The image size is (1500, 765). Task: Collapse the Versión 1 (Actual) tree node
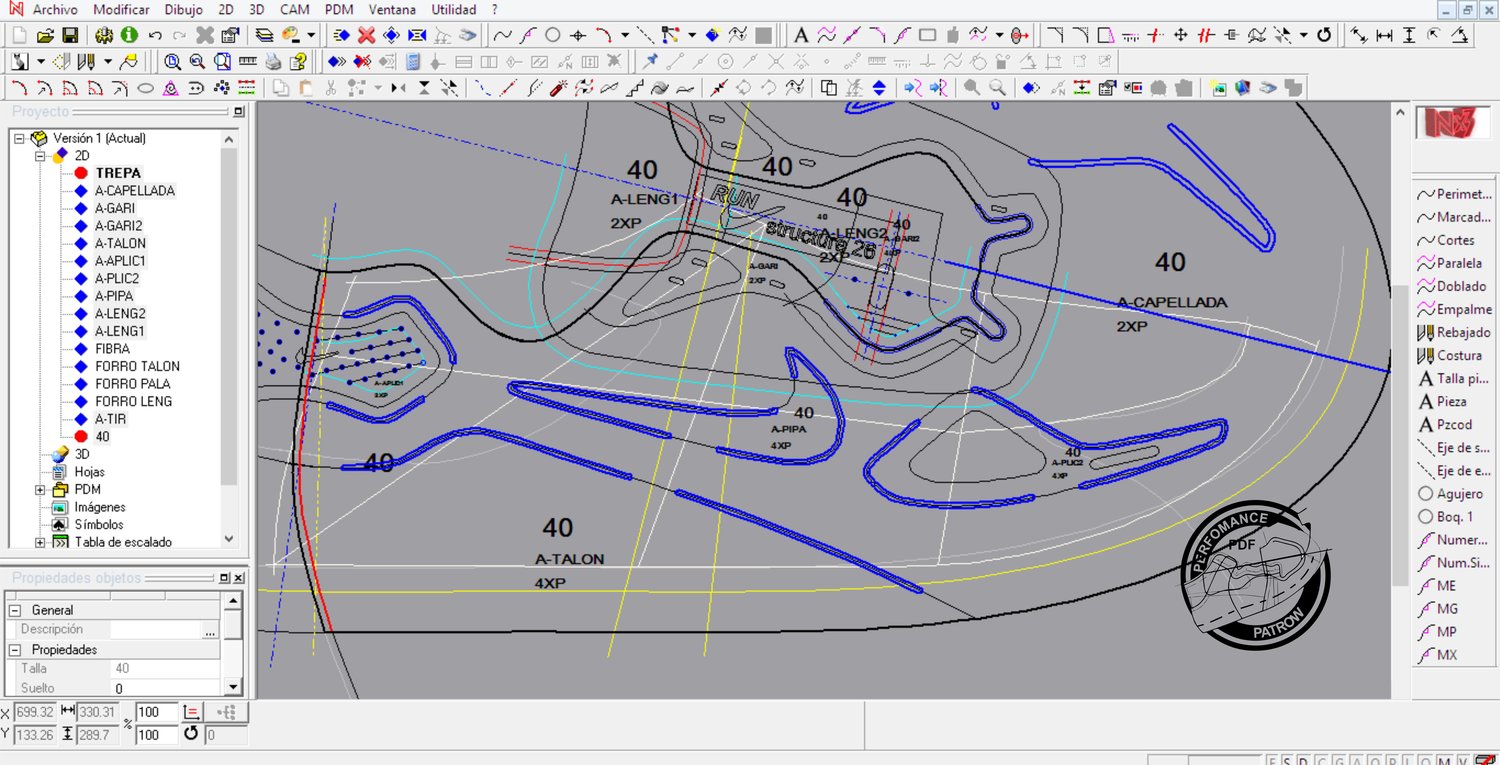click(x=19, y=138)
